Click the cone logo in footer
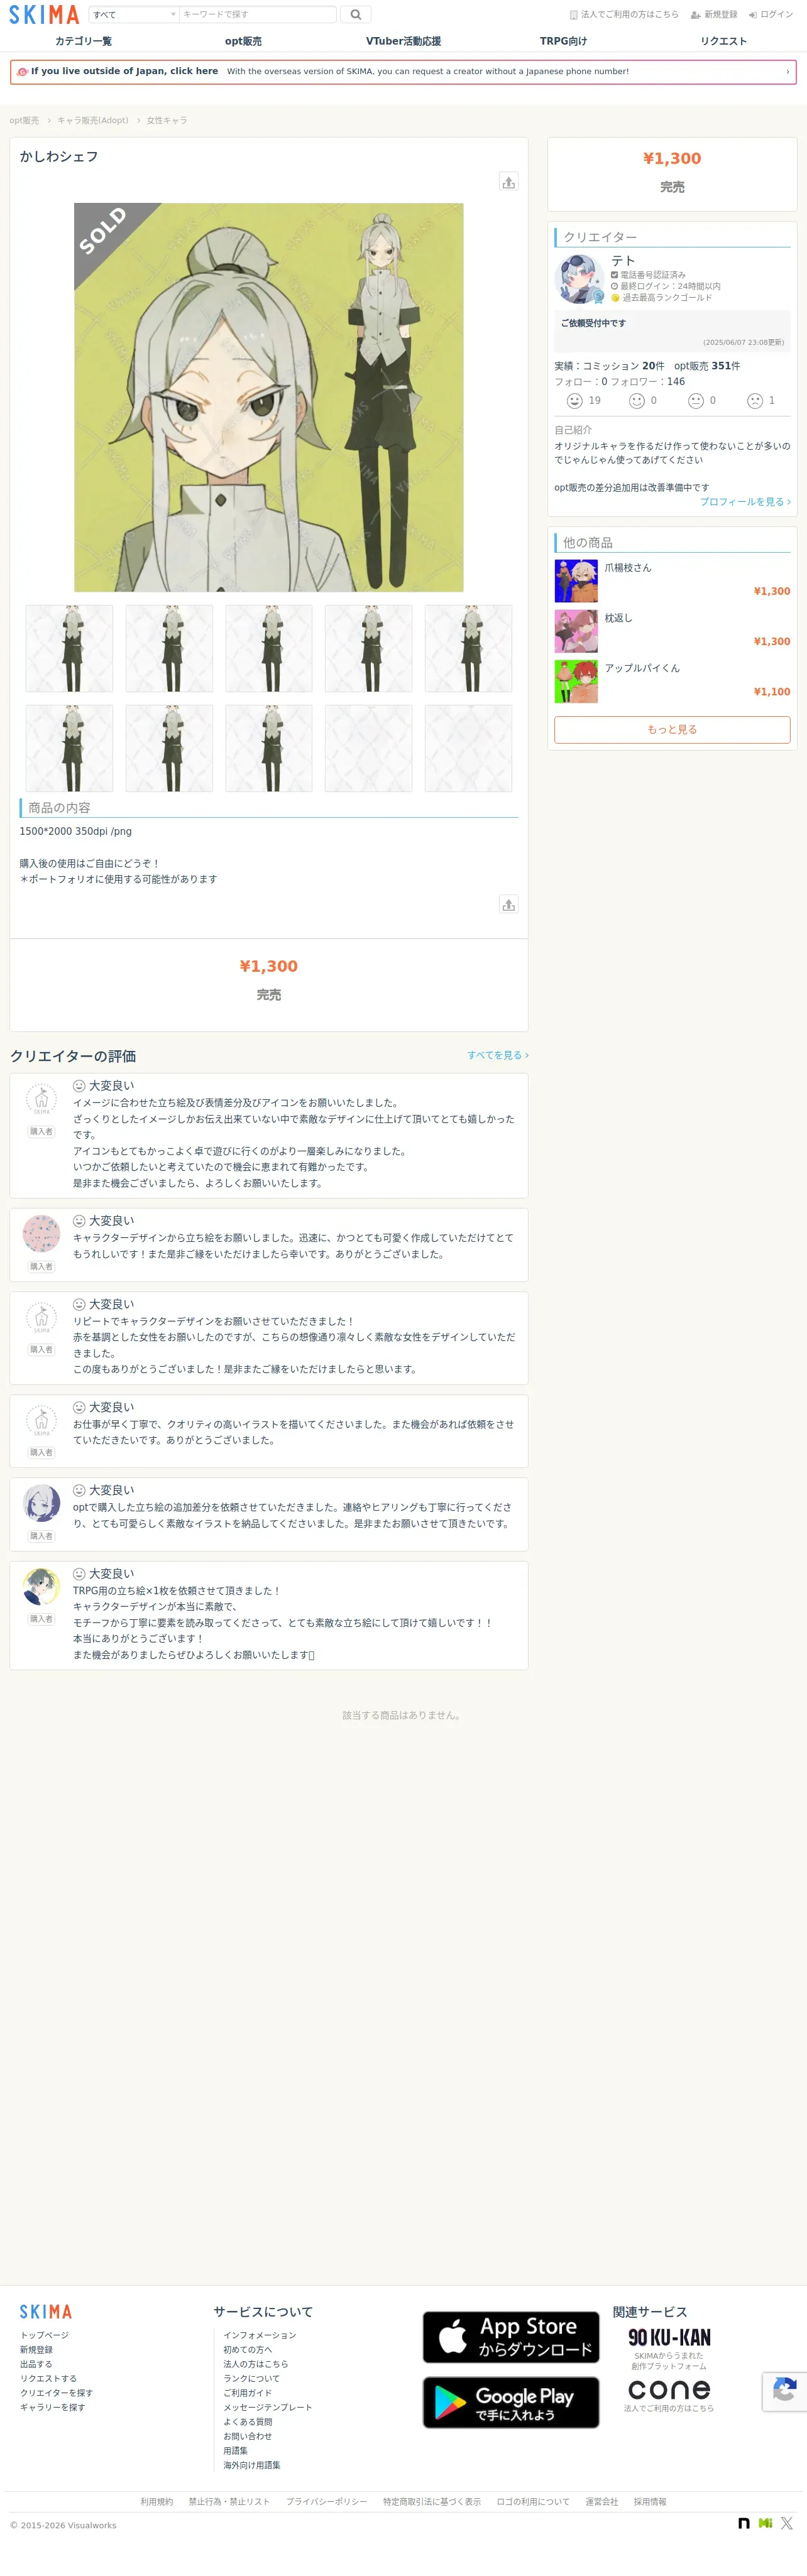The image size is (807, 2576). point(669,2389)
